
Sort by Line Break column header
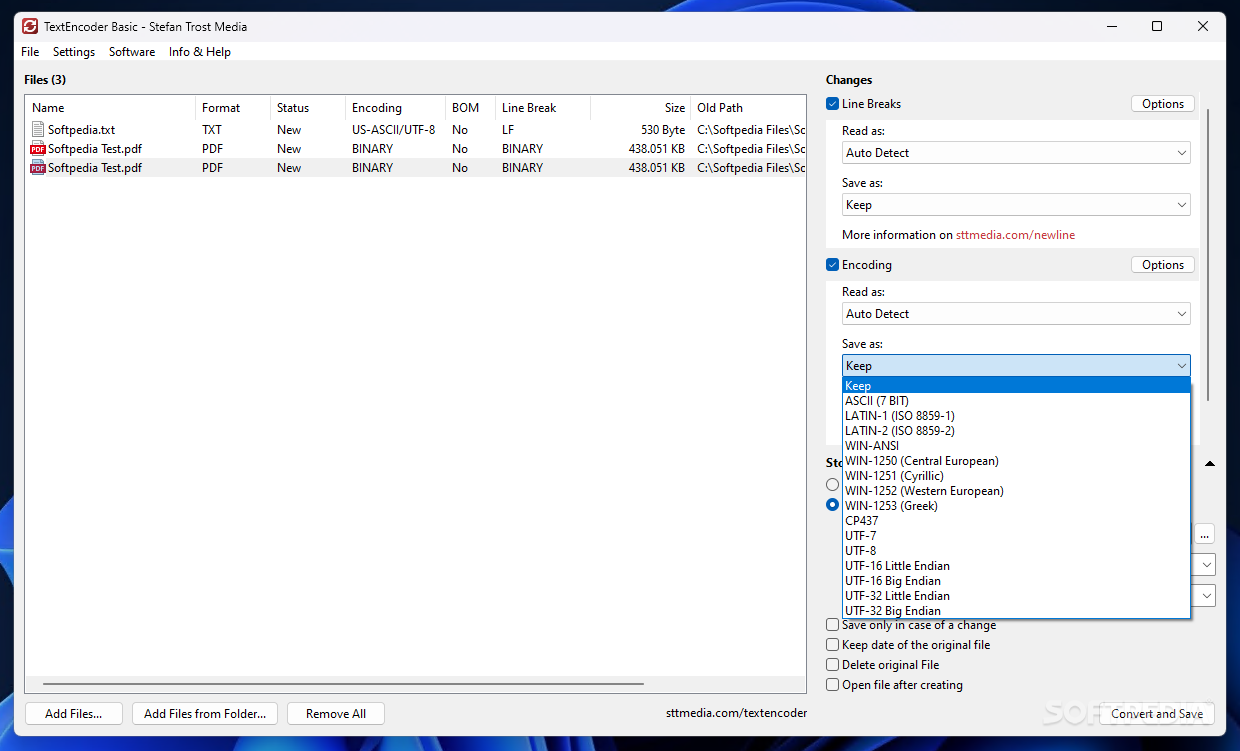click(543, 108)
